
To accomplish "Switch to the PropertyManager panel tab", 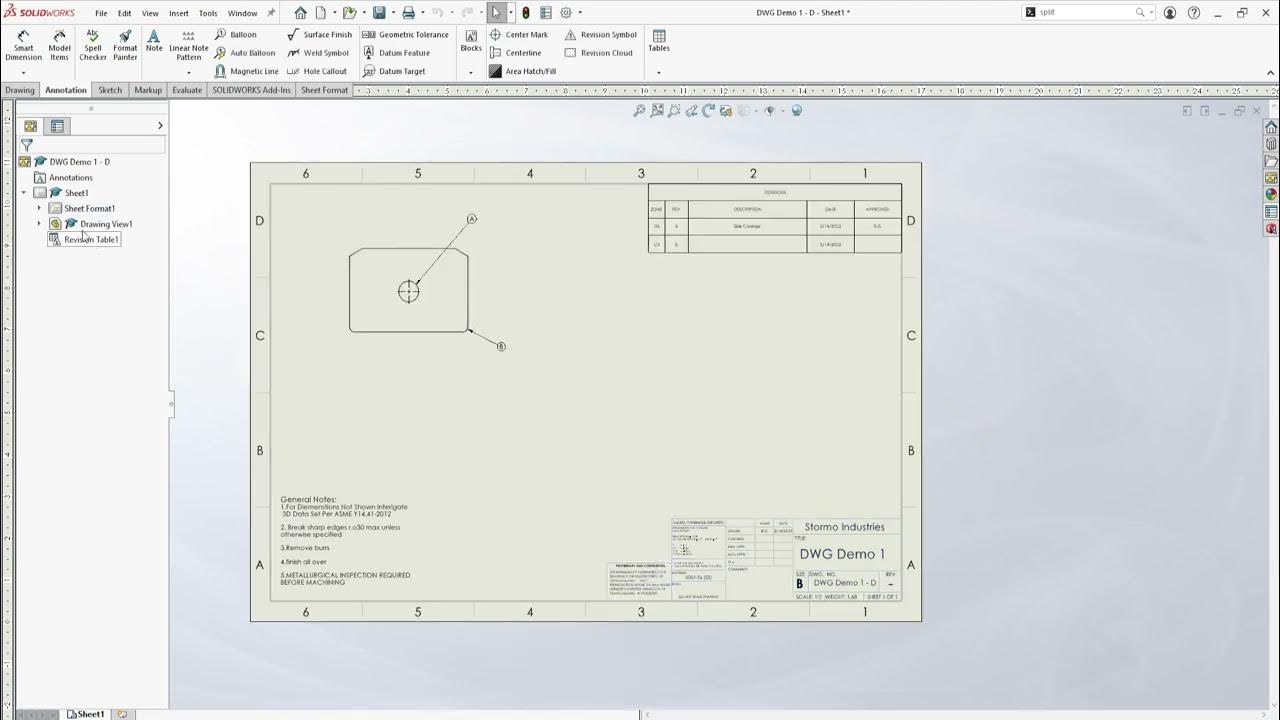I will [57, 126].
